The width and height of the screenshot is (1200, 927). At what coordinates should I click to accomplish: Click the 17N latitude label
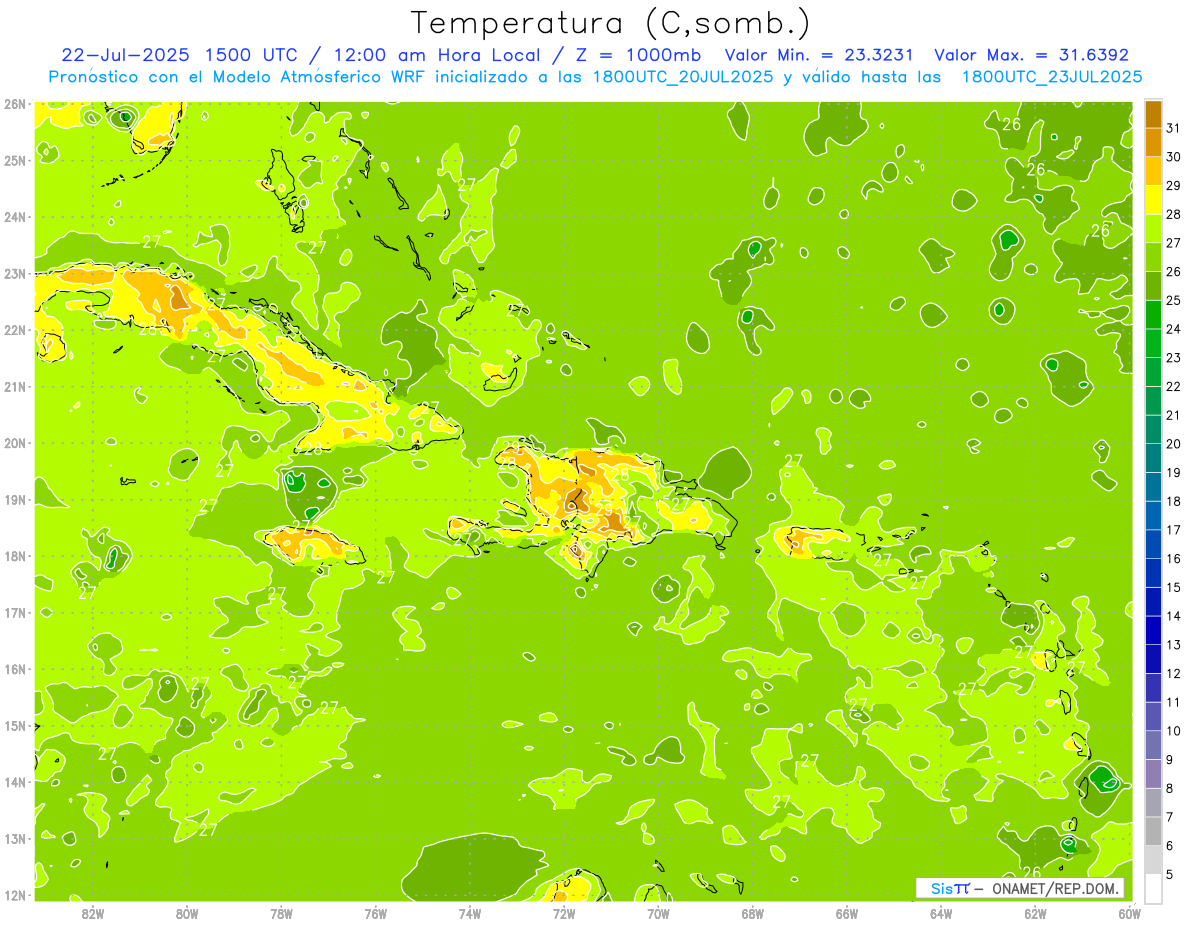[x=14, y=612]
